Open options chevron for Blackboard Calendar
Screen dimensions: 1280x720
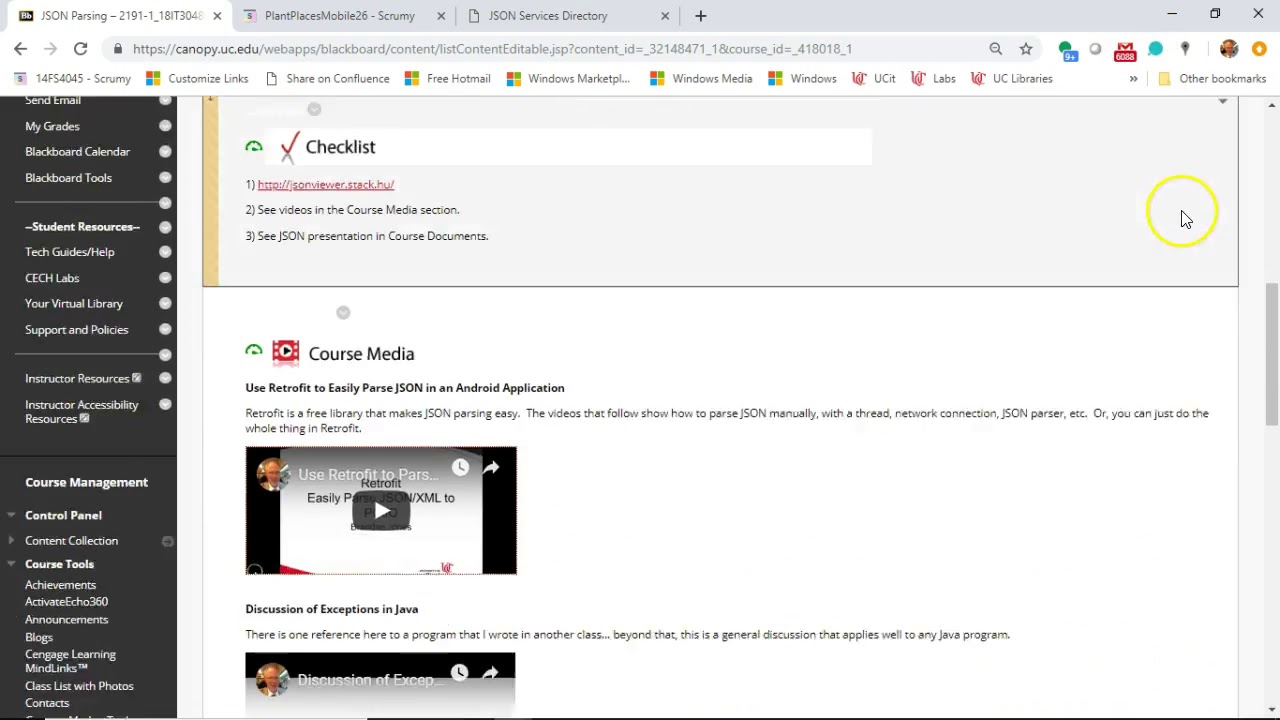[x=165, y=152]
